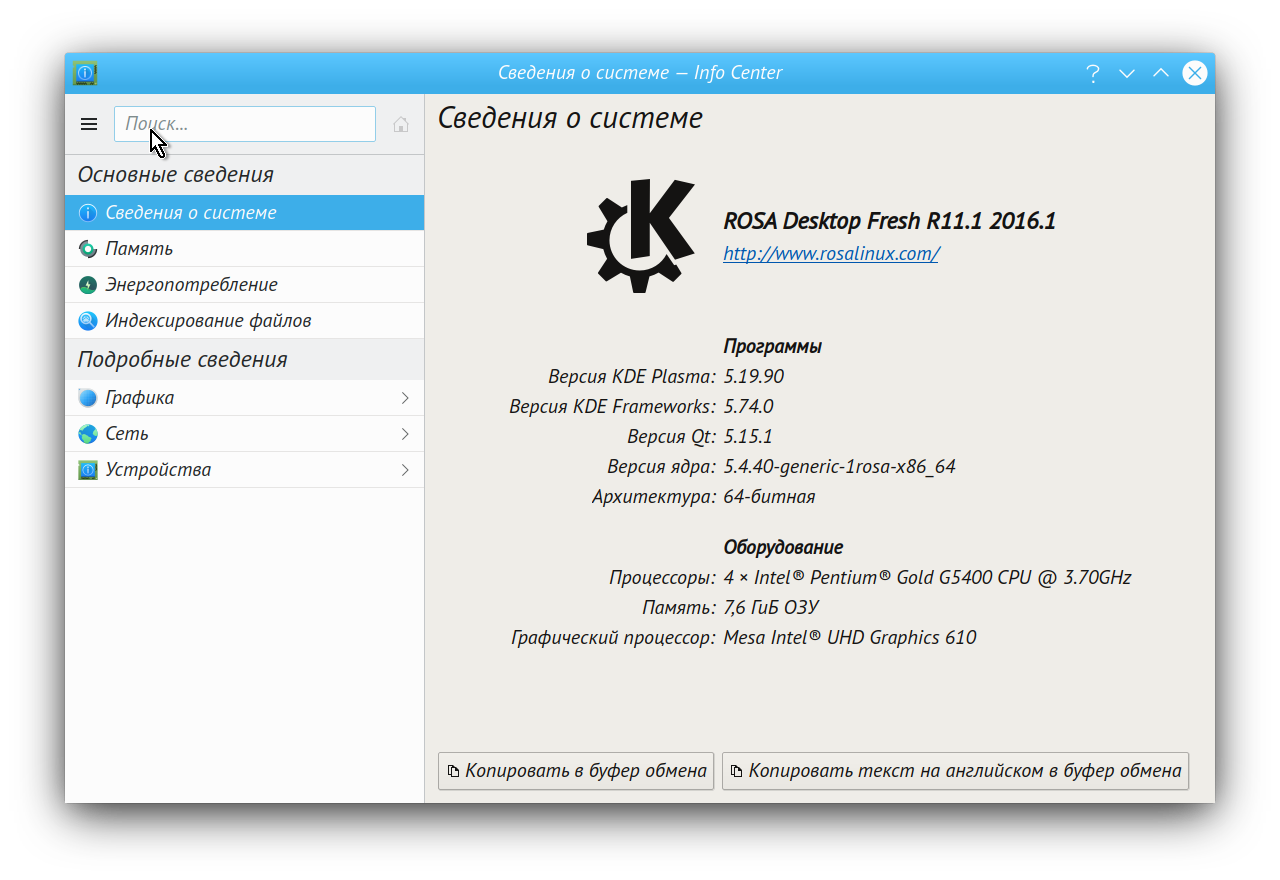The width and height of the screenshot is (1280, 880).
Task: Open the Графика category
Action: click(x=244, y=398)
